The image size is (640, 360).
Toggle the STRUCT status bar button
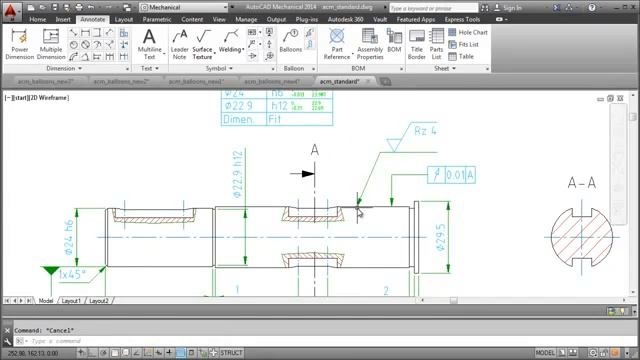click(x=231, y=353)
